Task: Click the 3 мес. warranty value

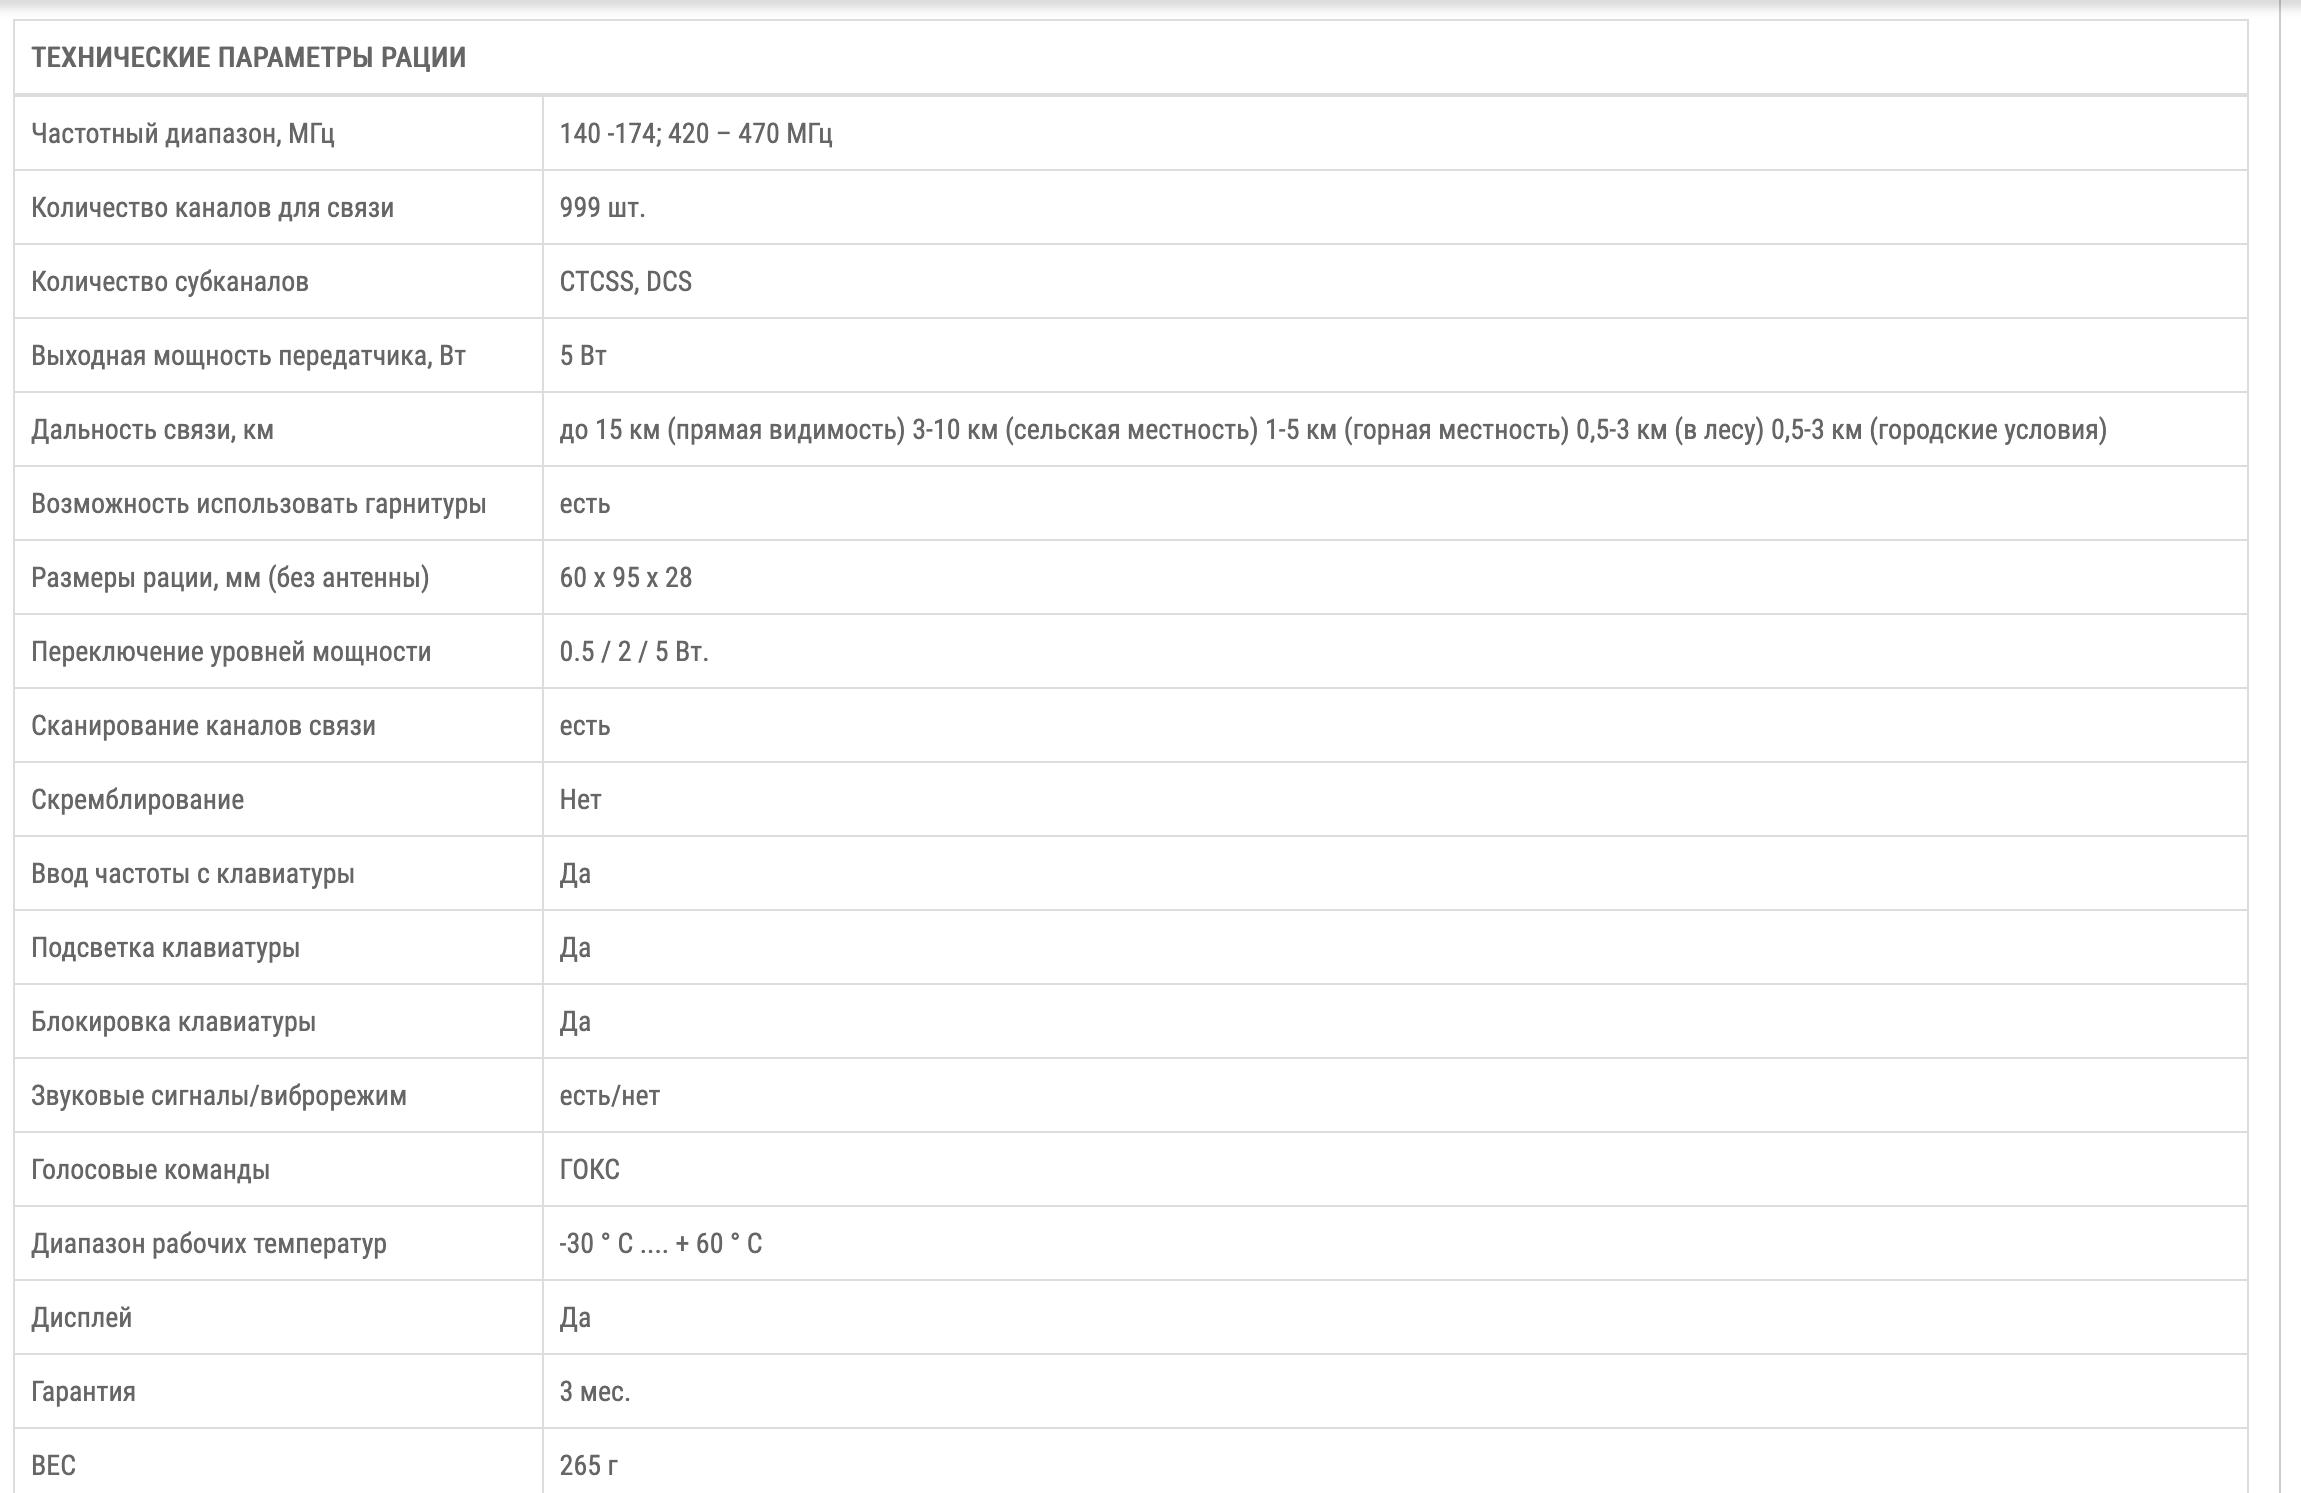Action: [595, 1392]
